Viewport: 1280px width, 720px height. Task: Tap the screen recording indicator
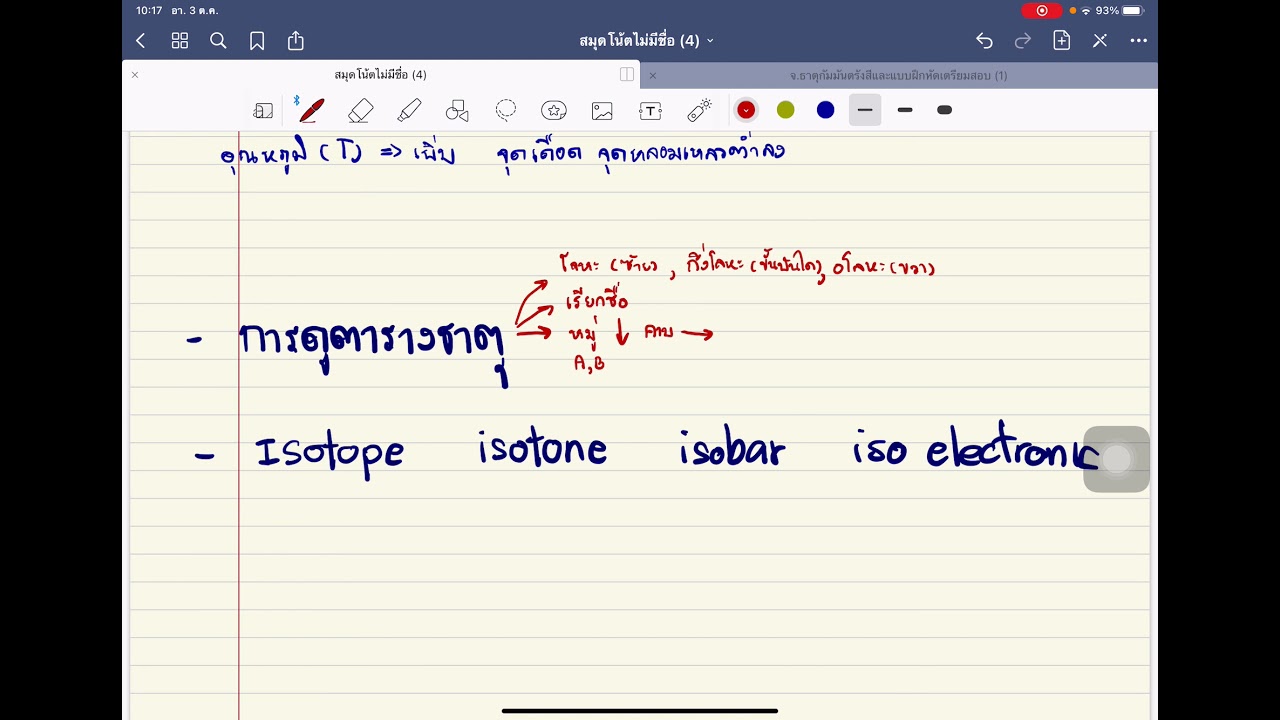pyautogui.click(x=1042, y=10)
